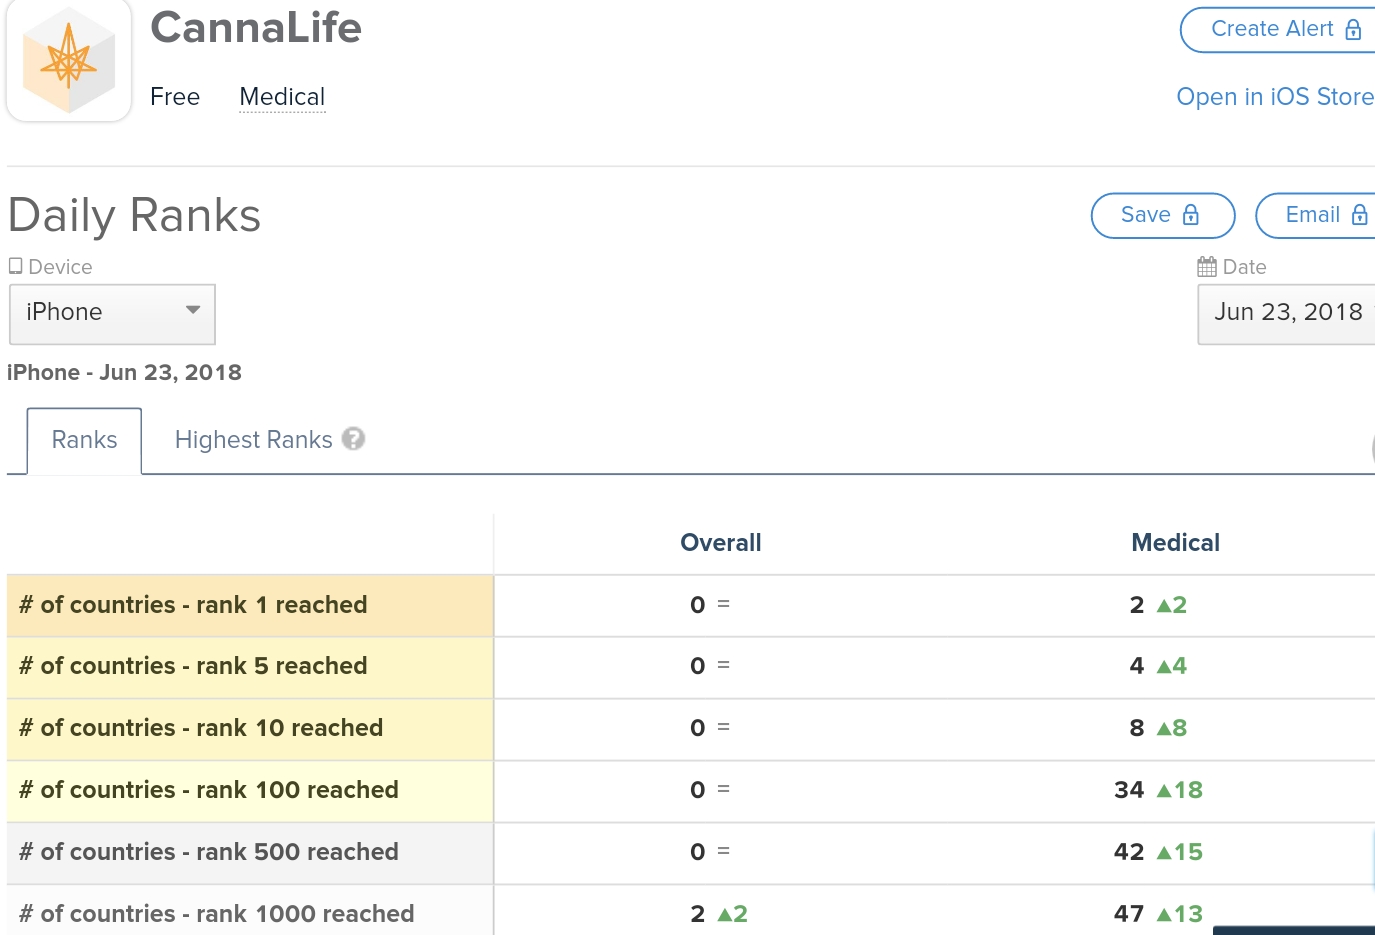Image resolution: width=1375 pixels, height=935 pixels.
Task: Switch to the Highest Ranks tab
Action: (x=253, y=440)
